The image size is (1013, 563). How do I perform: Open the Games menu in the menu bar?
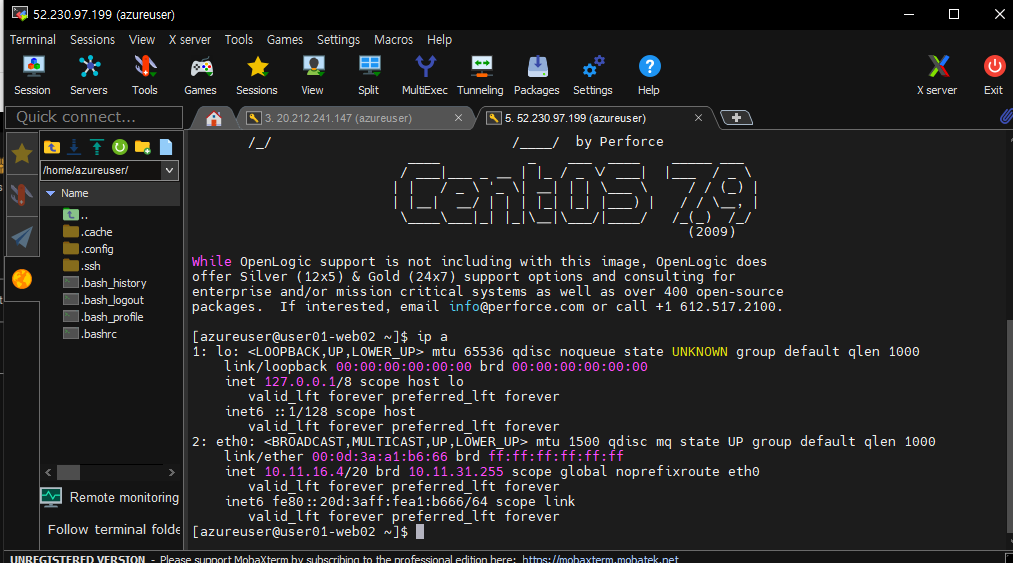click(x=285, y=39)
